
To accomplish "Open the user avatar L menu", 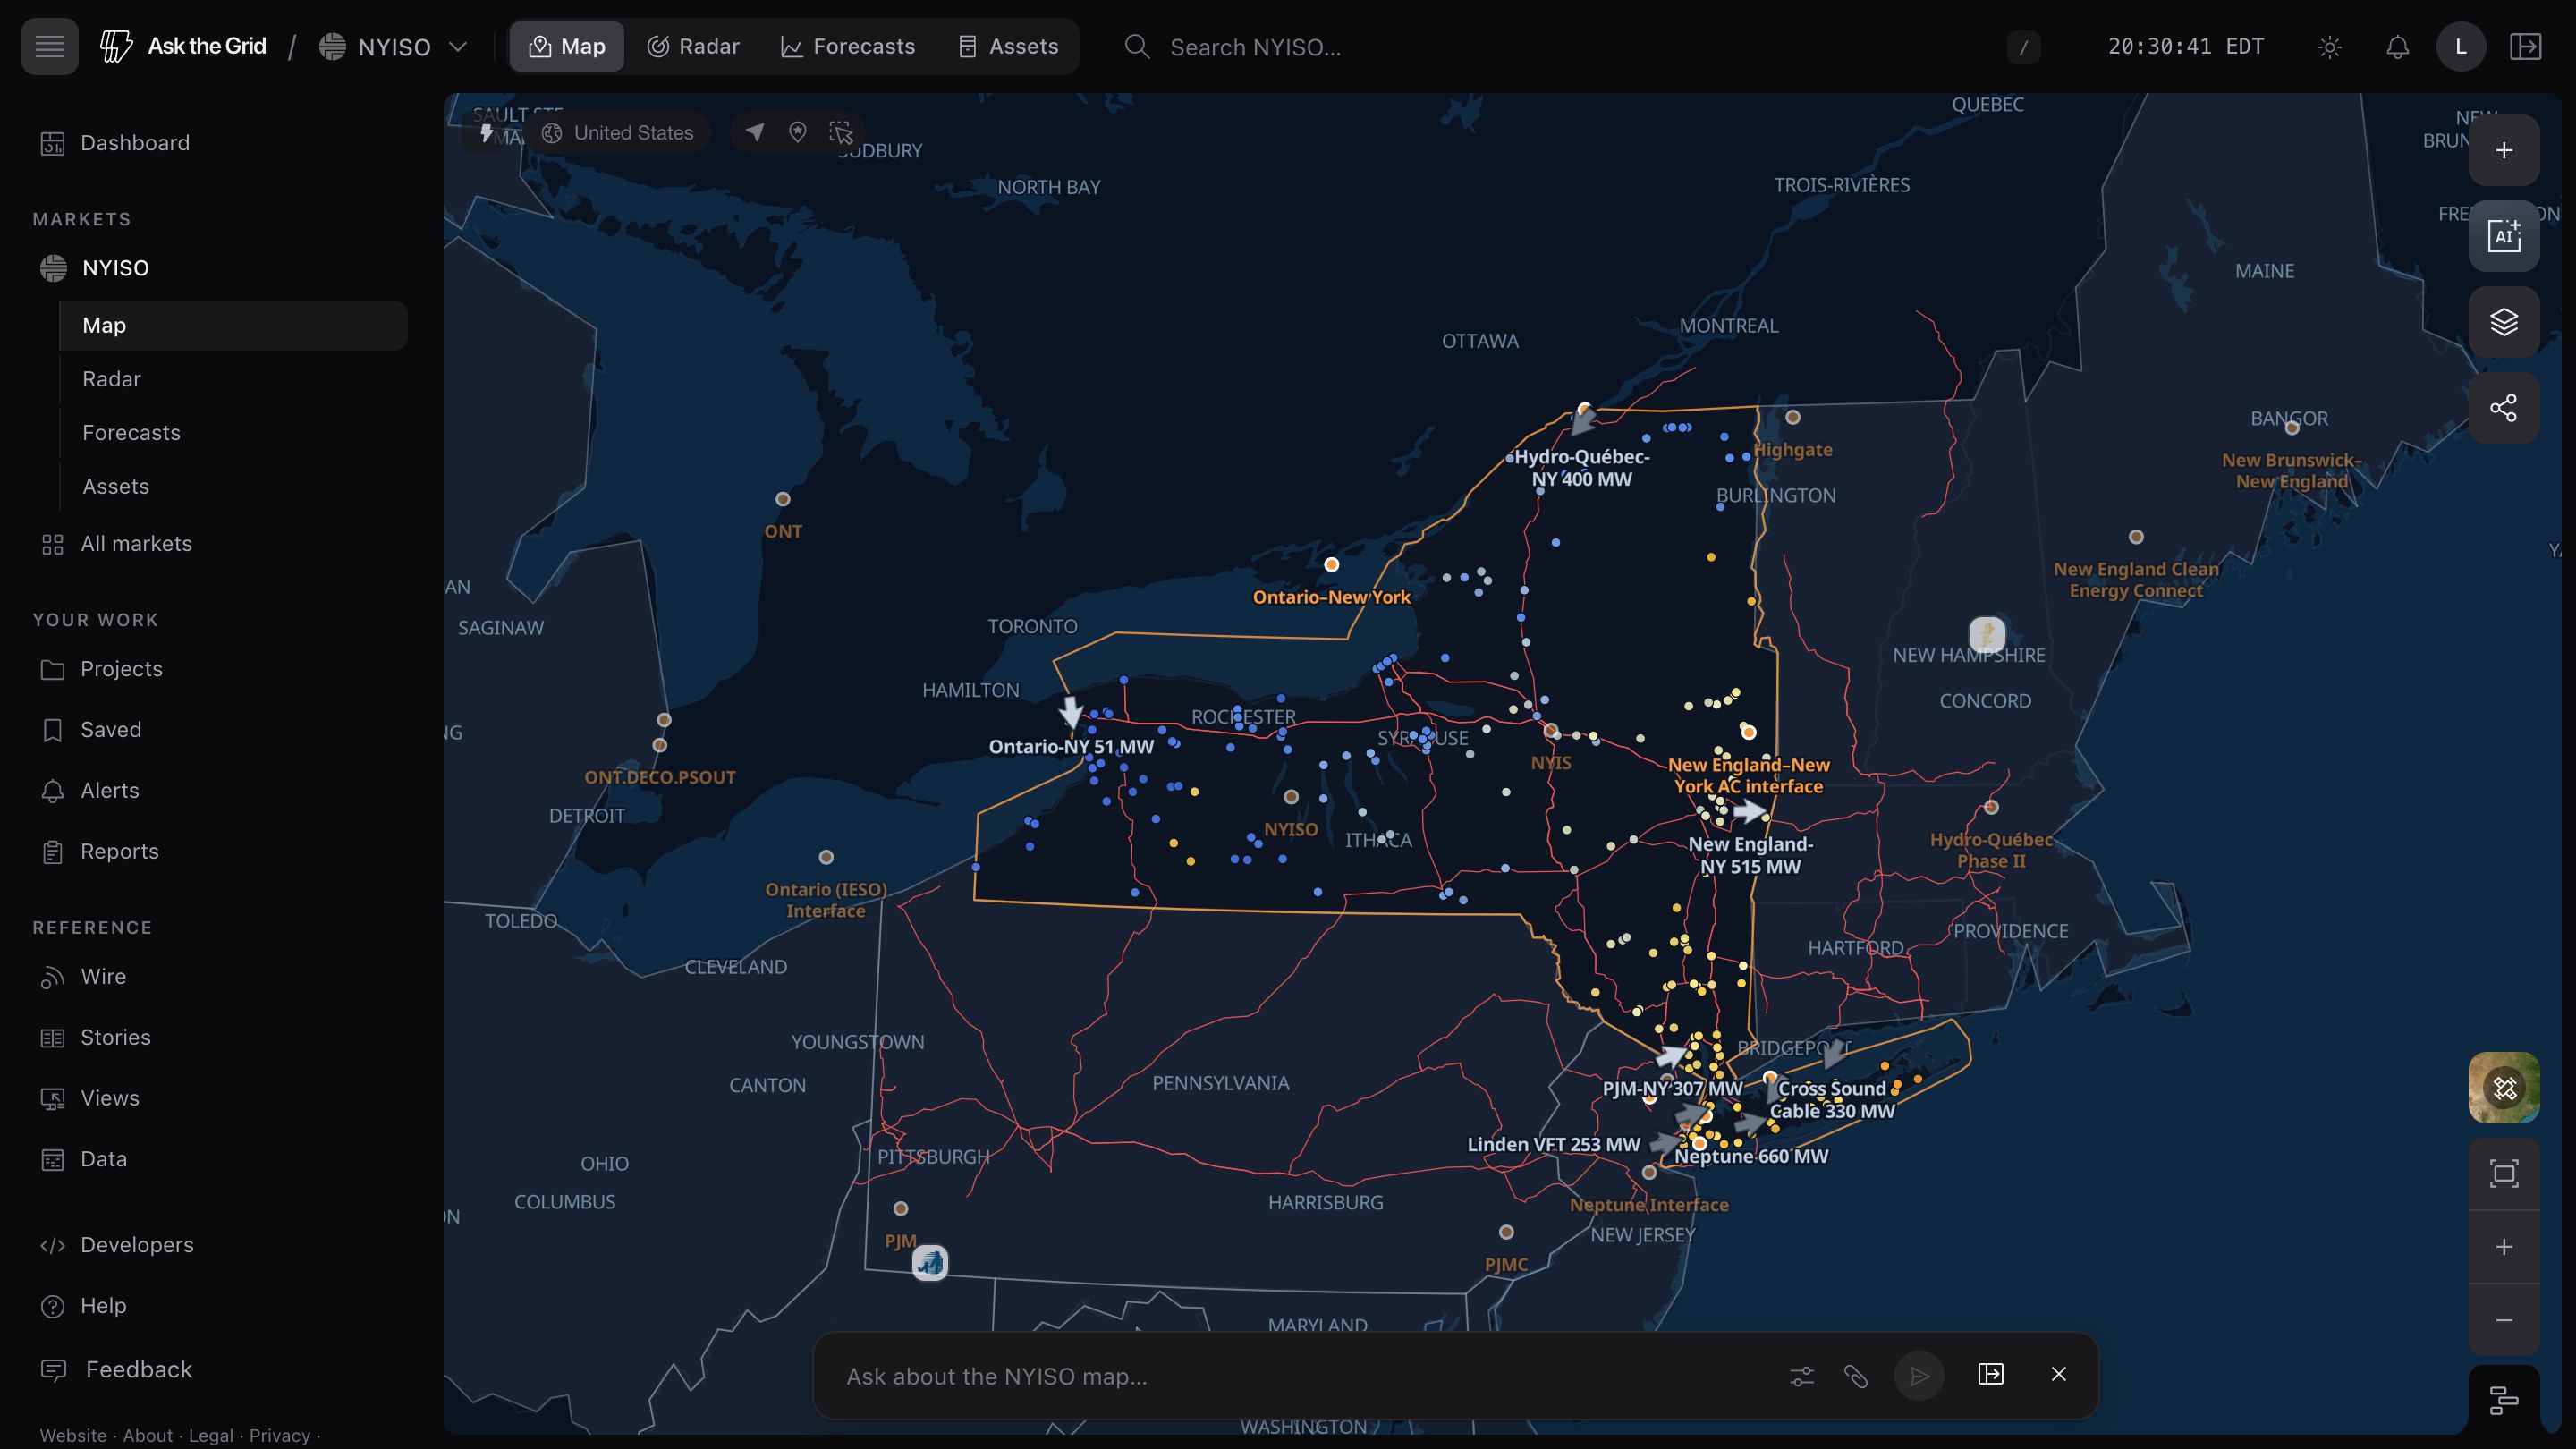I will click(2461, 47).
